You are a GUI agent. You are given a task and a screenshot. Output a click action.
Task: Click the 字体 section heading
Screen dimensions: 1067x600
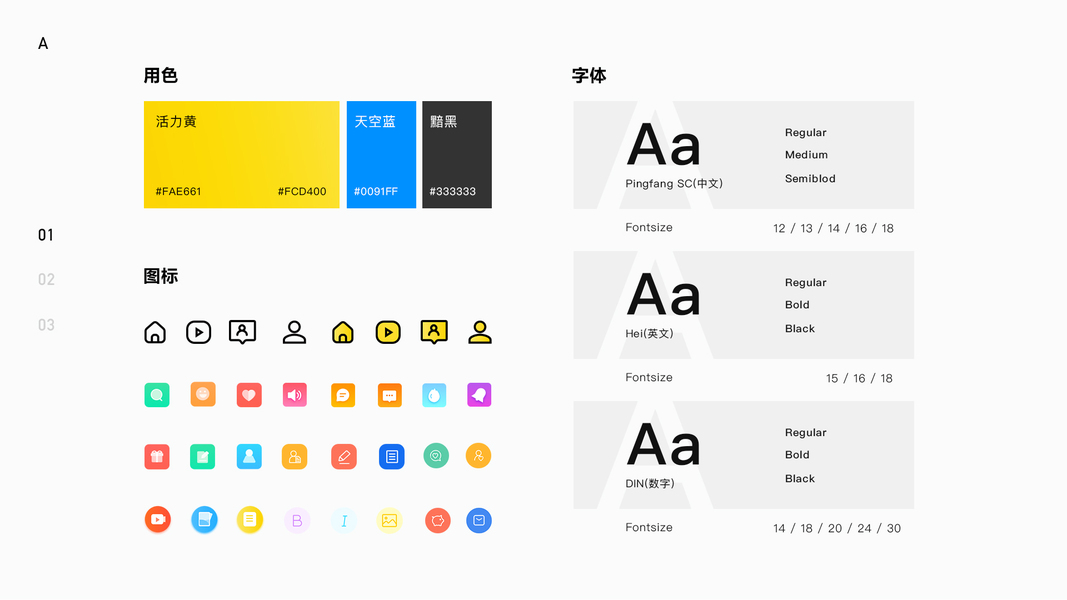click(x=589, y=76)
